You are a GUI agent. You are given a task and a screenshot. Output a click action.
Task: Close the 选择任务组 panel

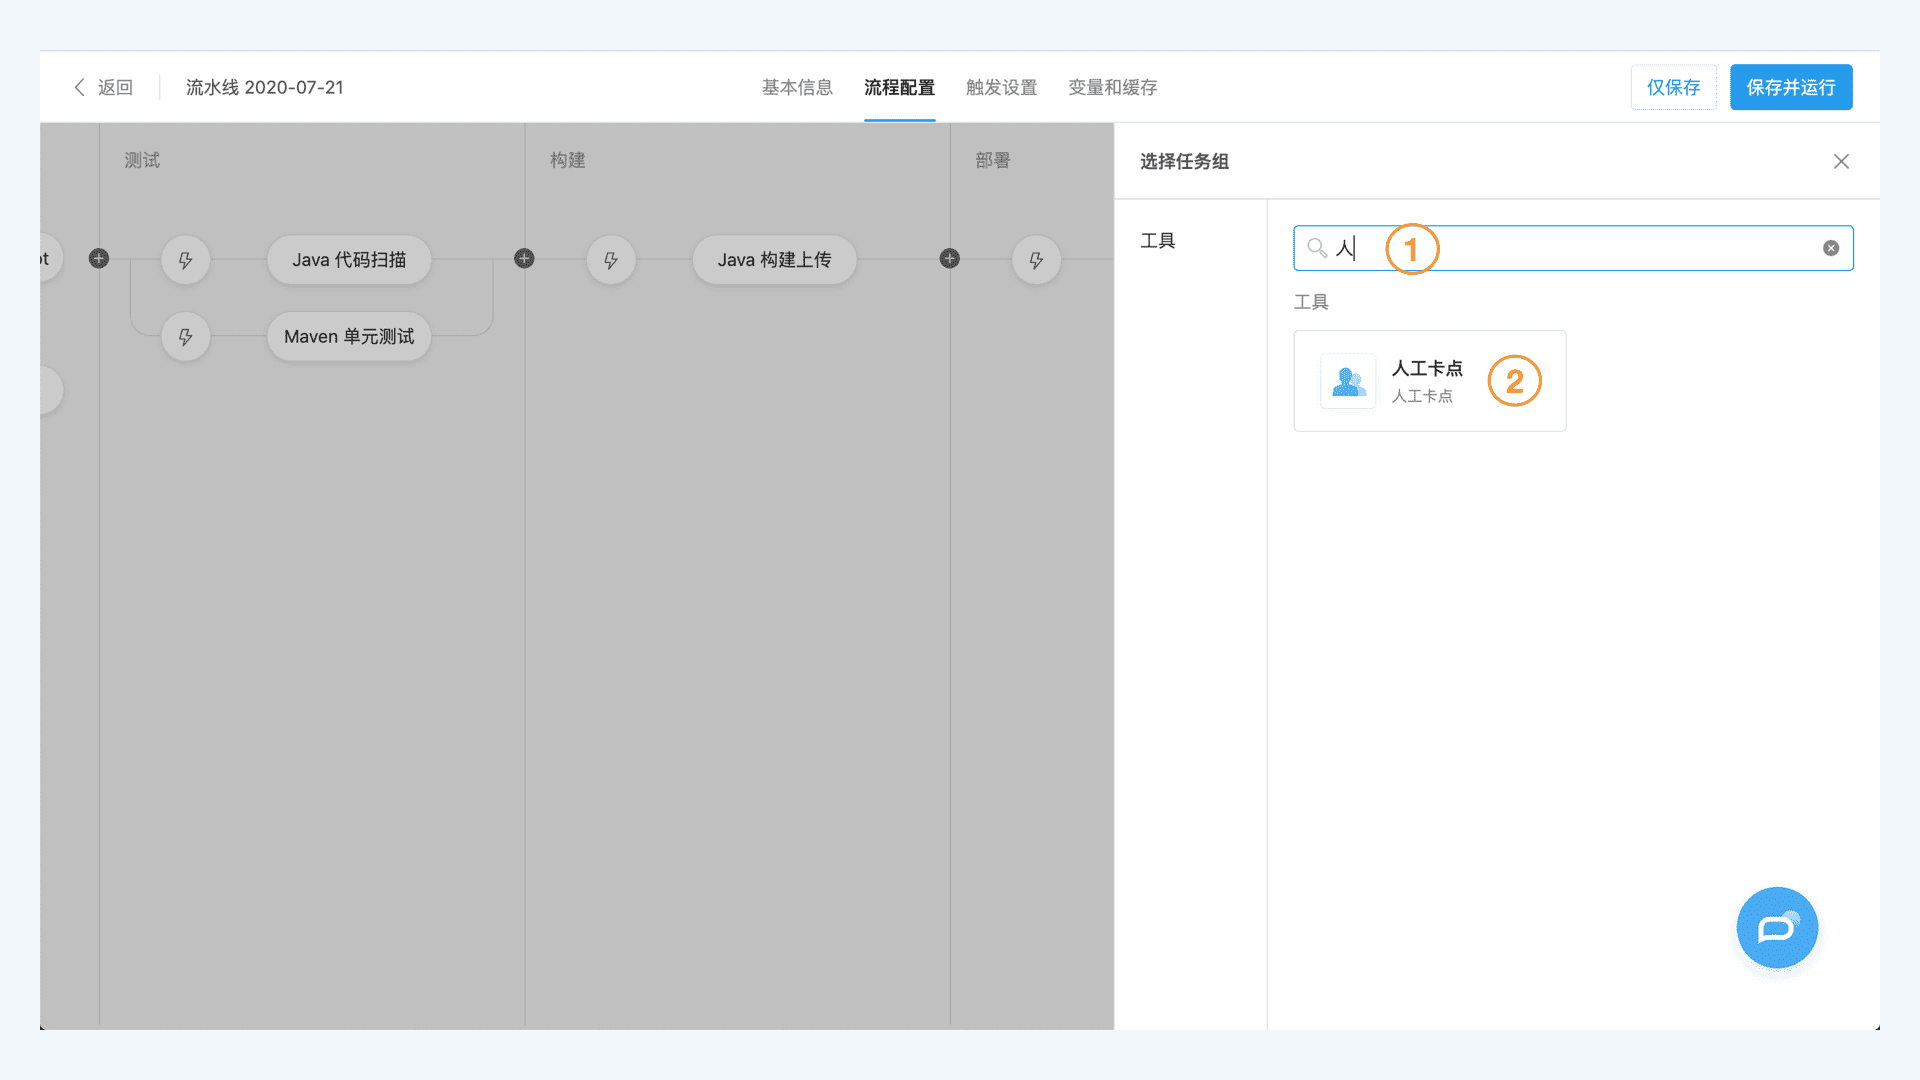click(x=1841, y=161)
